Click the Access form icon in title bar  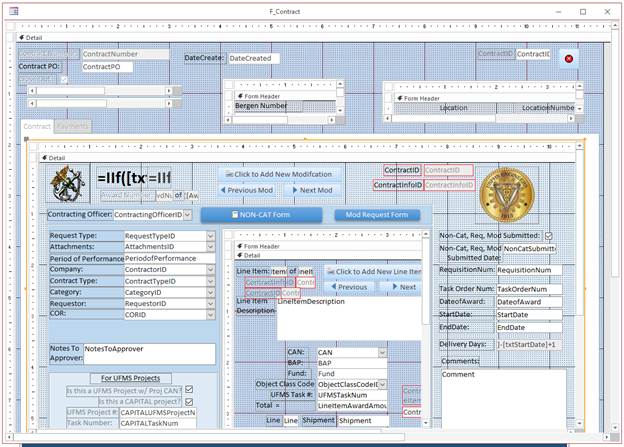tap(14, 11)
